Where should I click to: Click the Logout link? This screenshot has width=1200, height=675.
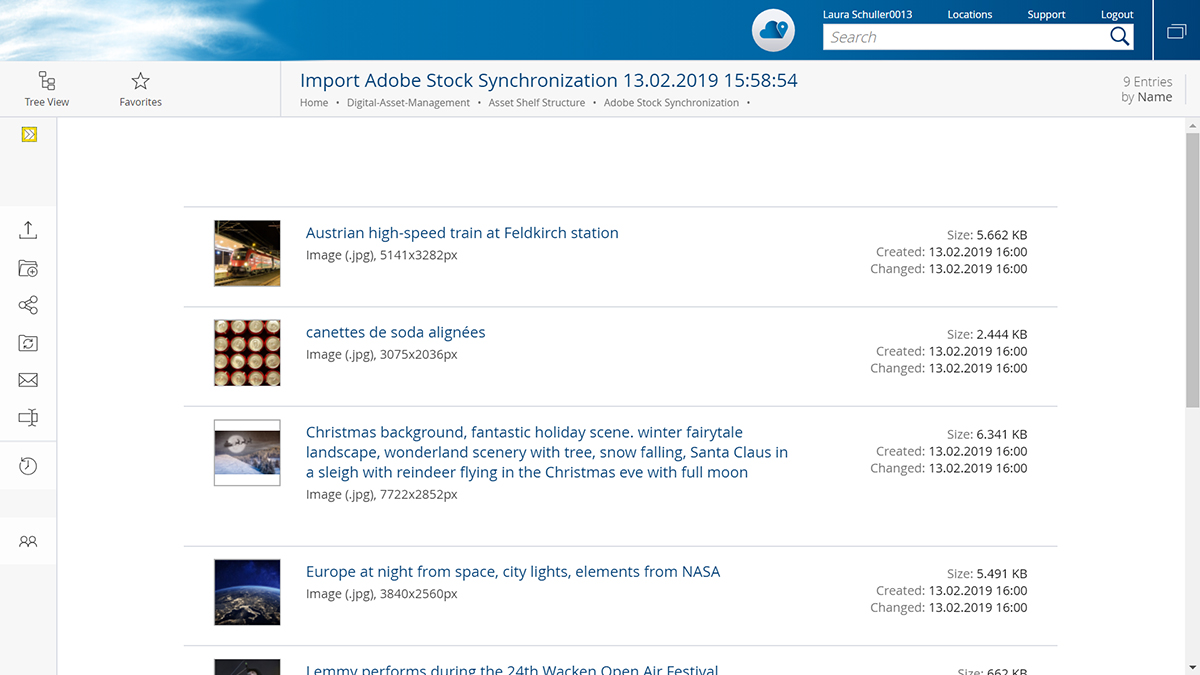pyautogui.click(x=1117, y=14)
